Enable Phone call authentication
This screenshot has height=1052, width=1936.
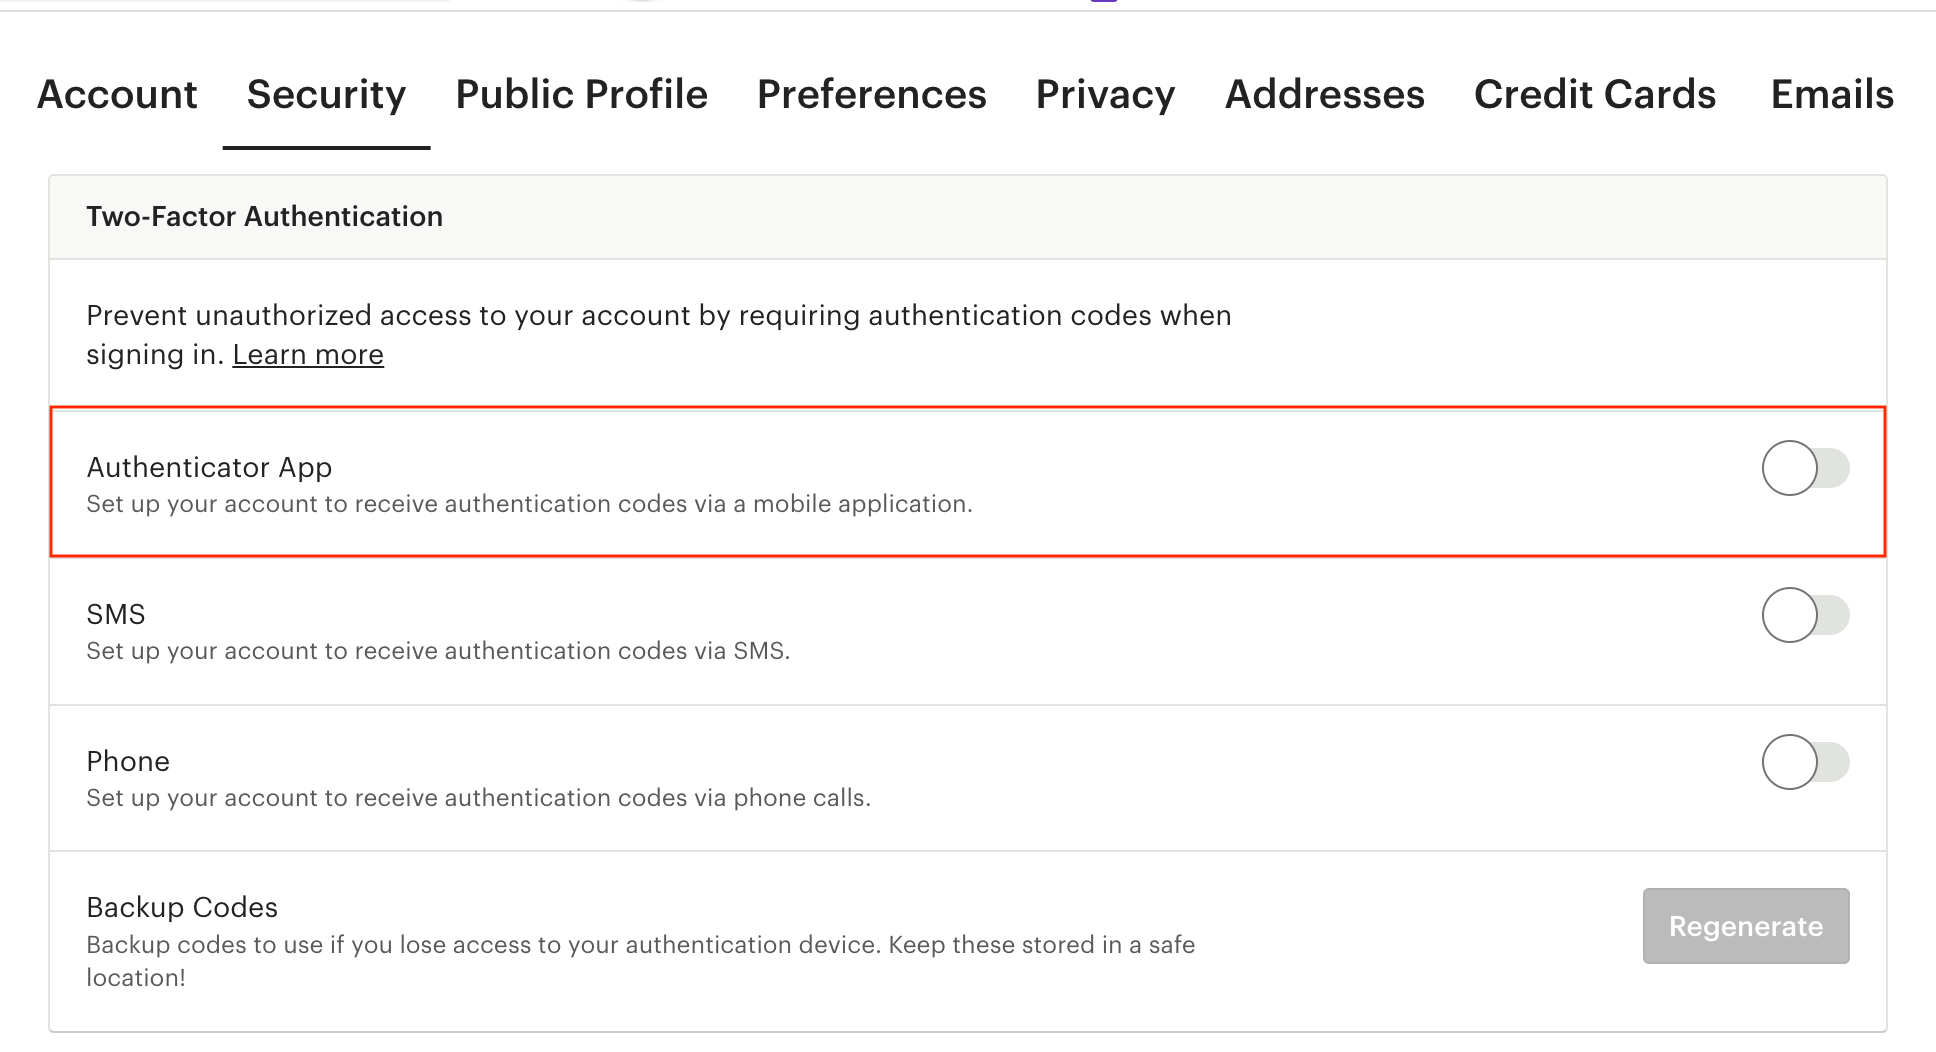[1804, 762]
